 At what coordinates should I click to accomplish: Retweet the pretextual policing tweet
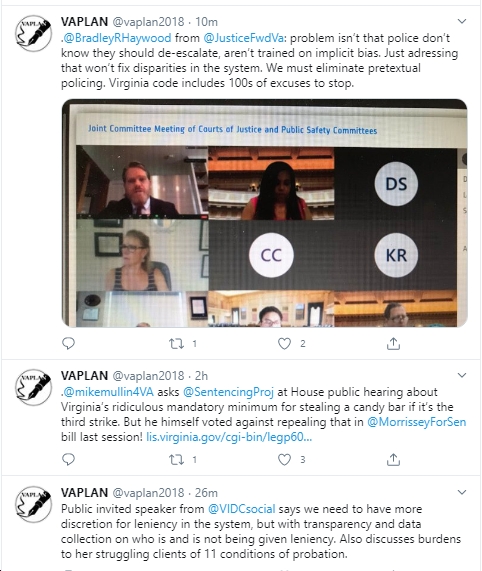click(x=177, y=343)
